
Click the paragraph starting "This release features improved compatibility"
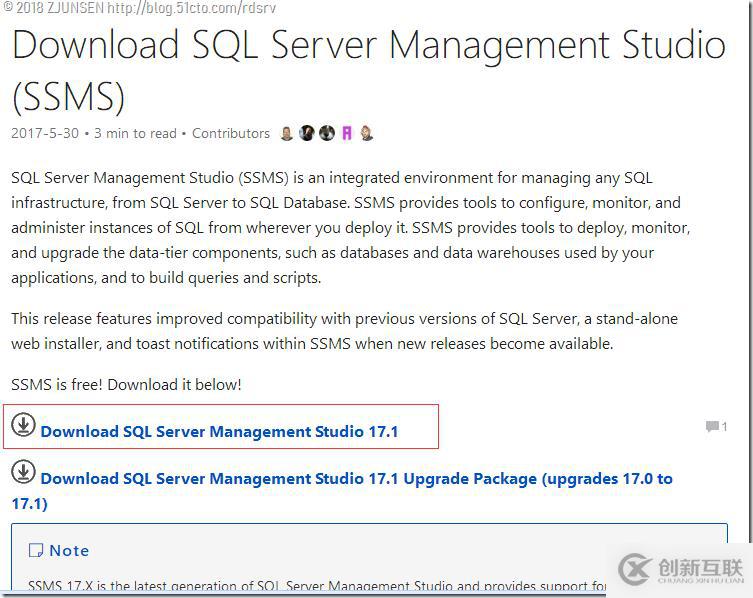coord(344,331)
